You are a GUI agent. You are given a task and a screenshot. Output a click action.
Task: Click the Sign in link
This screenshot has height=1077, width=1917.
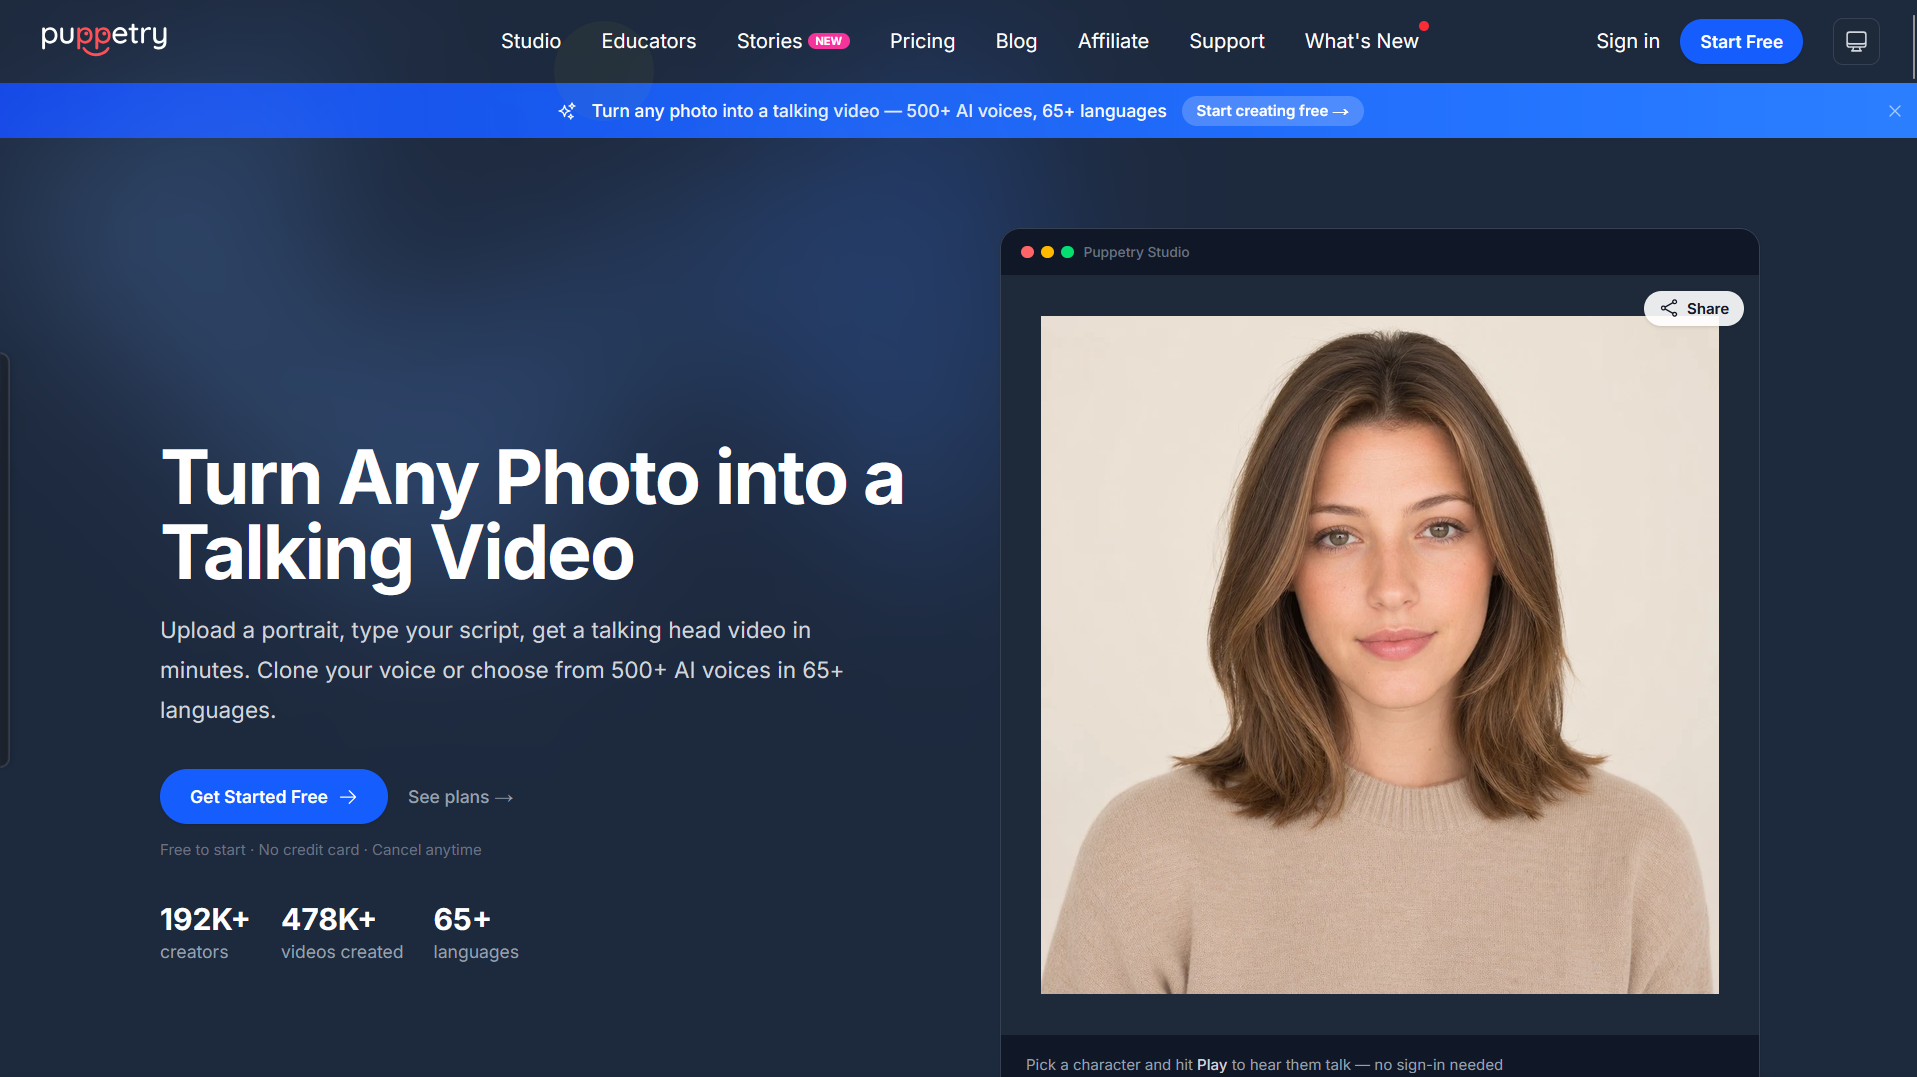pos(1628,41)
